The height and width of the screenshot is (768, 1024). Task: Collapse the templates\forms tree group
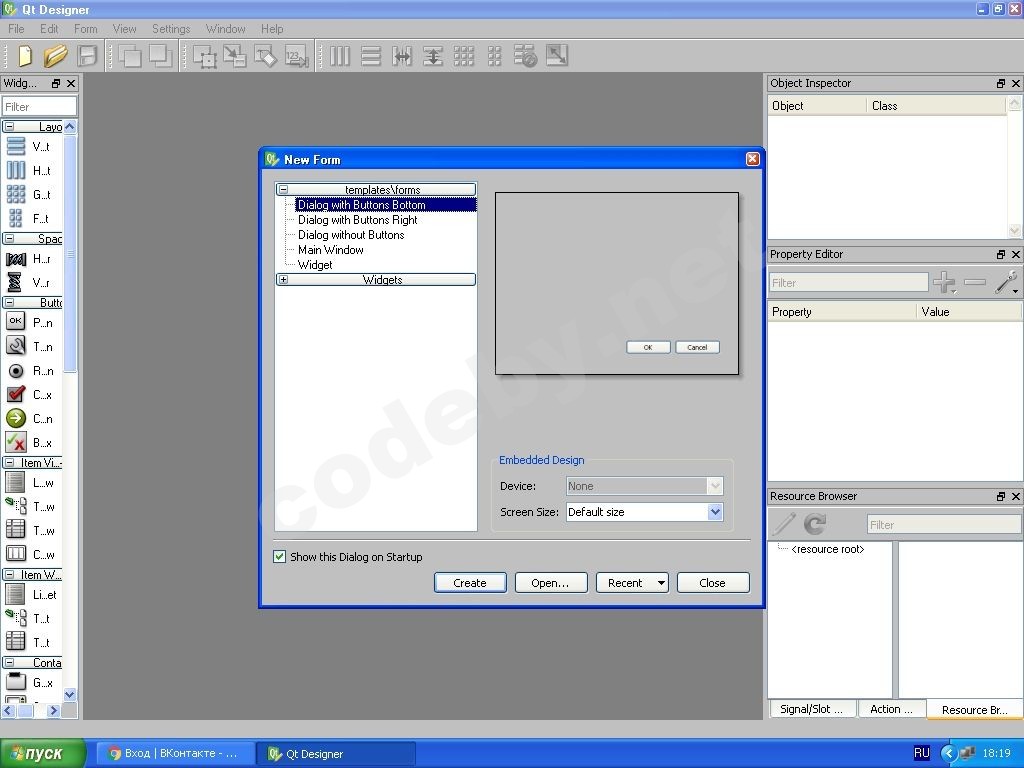coord(284,190)
